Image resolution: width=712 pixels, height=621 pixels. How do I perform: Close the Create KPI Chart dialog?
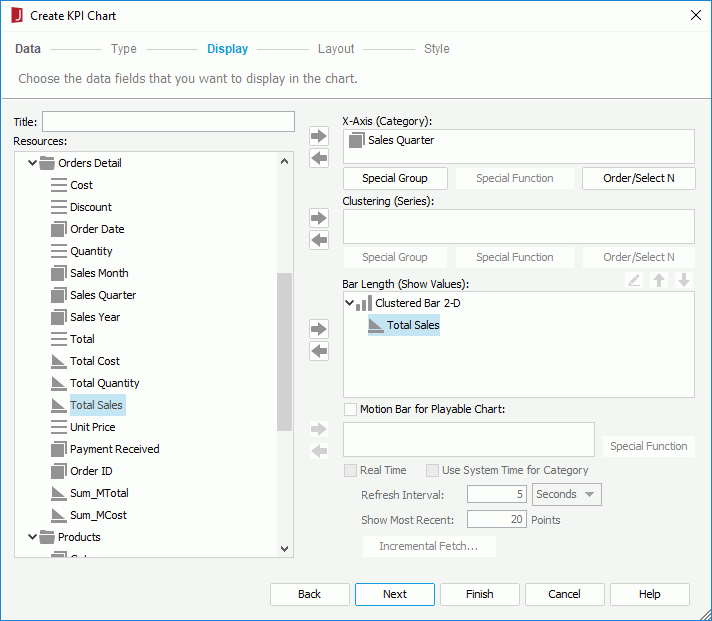[x=695, y=15]
